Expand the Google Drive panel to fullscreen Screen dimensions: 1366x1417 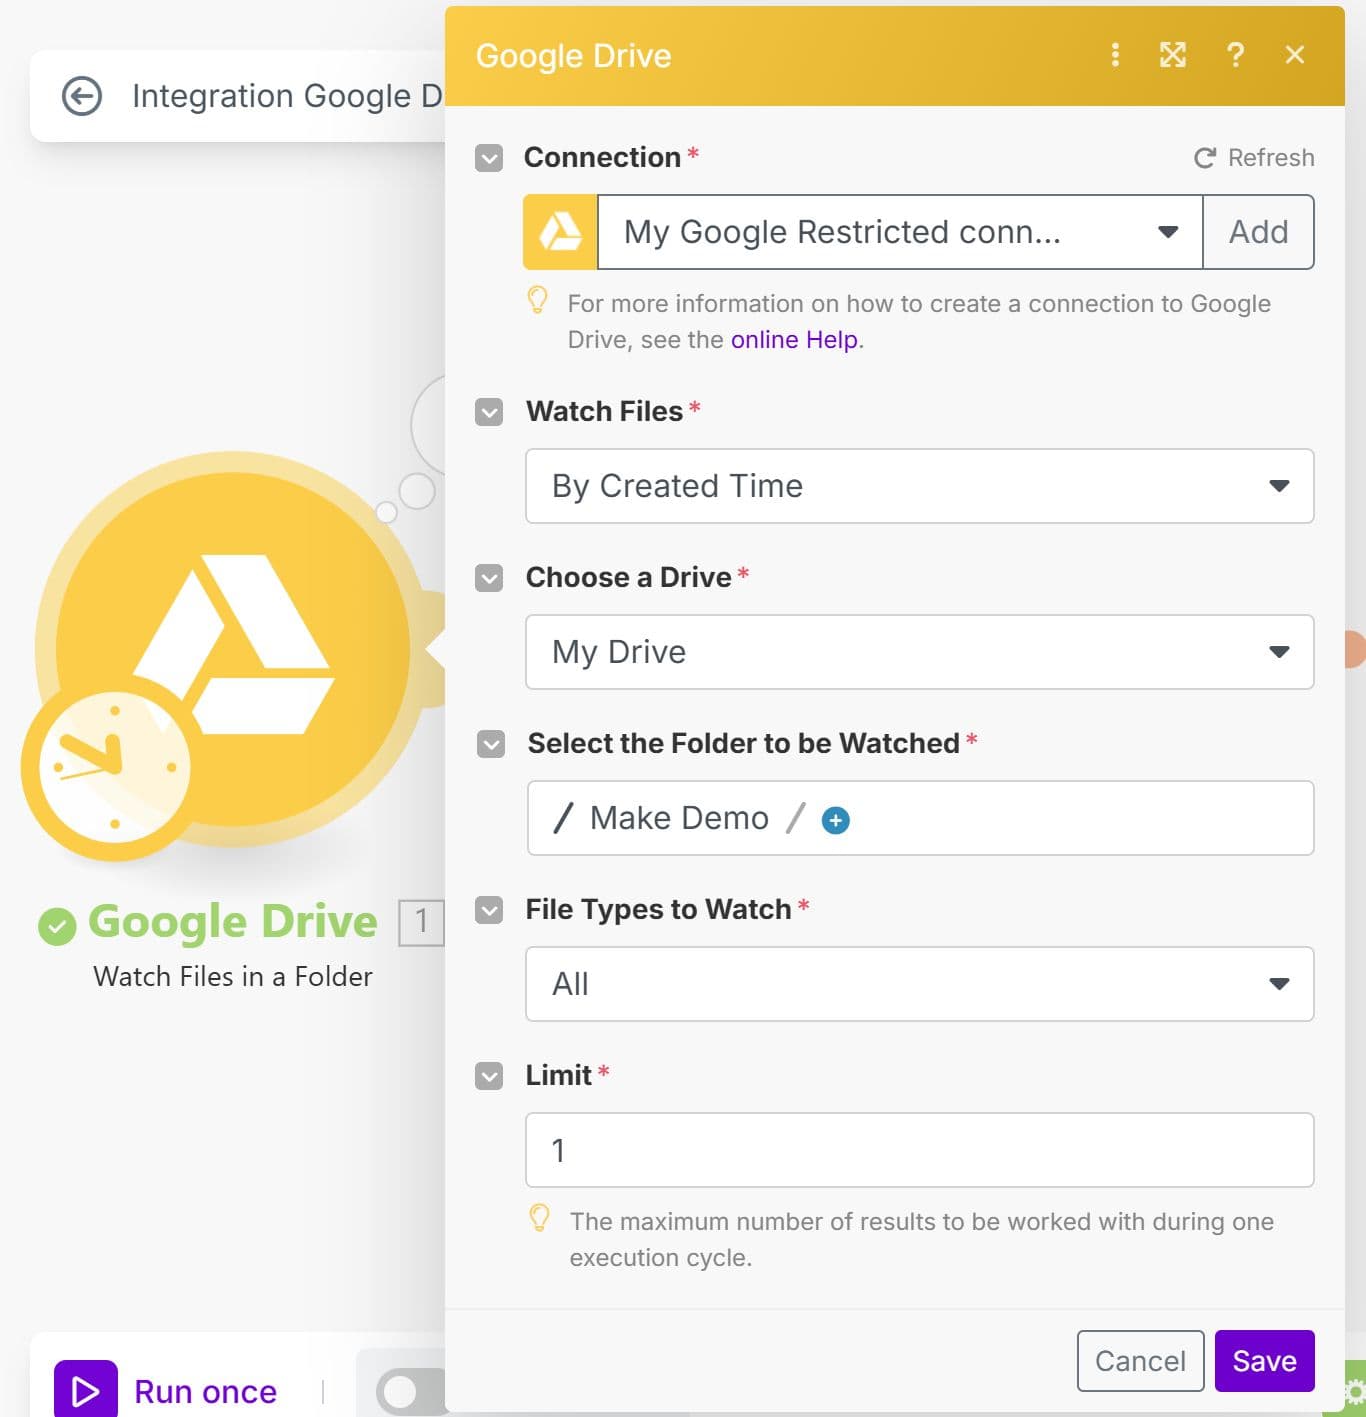pyautogui.click(x=1172, y=55)
